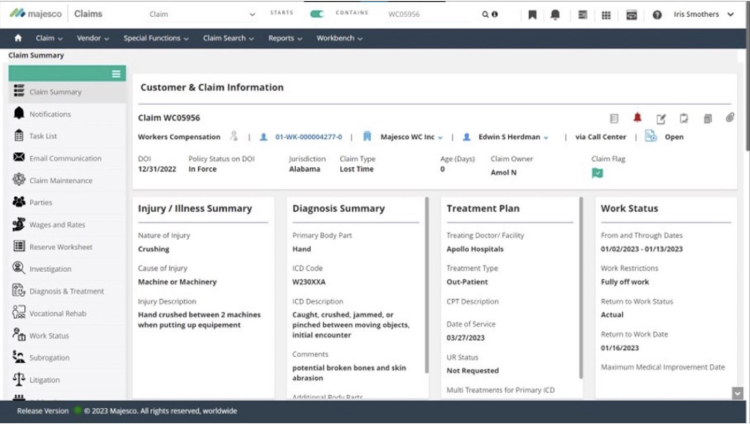Viewport: 750px width, 424px height.
Task: Collapse sidebar using hamburger icon
Action: click(x=116, y=74)
